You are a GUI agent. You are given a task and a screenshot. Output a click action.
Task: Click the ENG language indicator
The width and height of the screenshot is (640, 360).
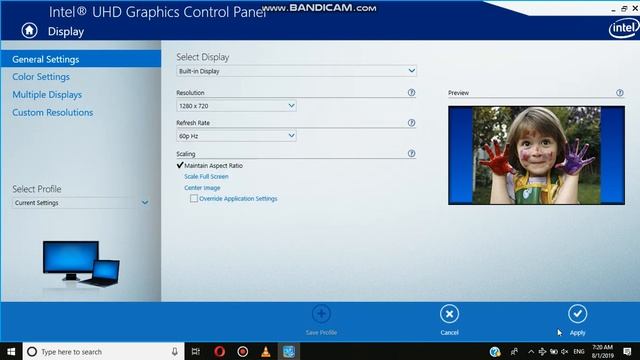[579, 351]
